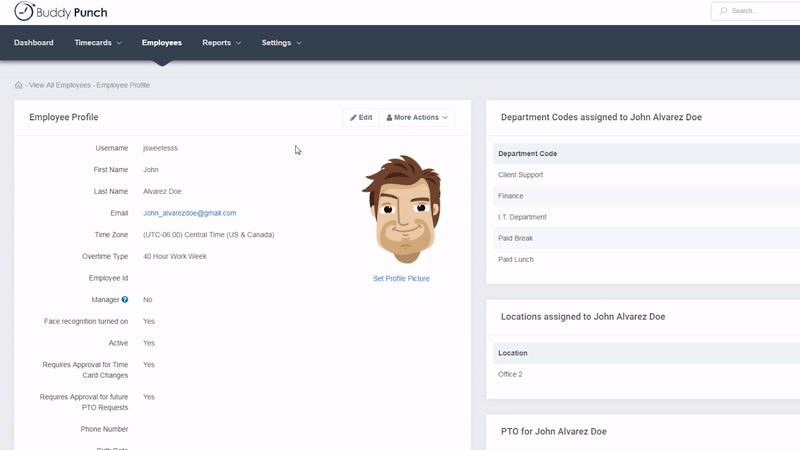
Task: Click the search magnifier icon
Action: [x=723, y=11]
